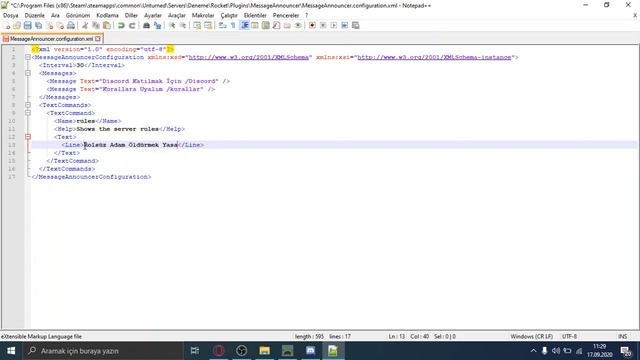
Task: Toggle synchronized vertical scrolling
Action: tap(197, 25)
